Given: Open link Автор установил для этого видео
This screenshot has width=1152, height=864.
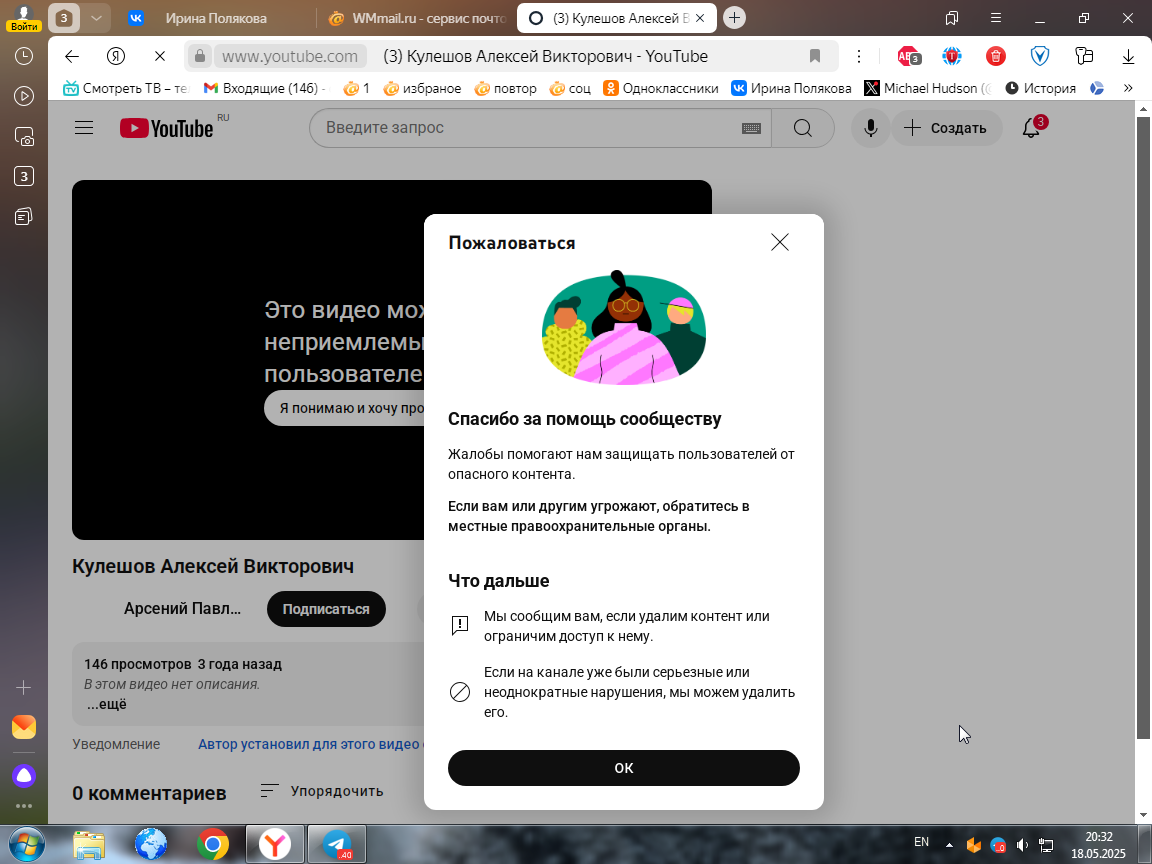Looking at the screenshot, I should click(x=309, y=744).
